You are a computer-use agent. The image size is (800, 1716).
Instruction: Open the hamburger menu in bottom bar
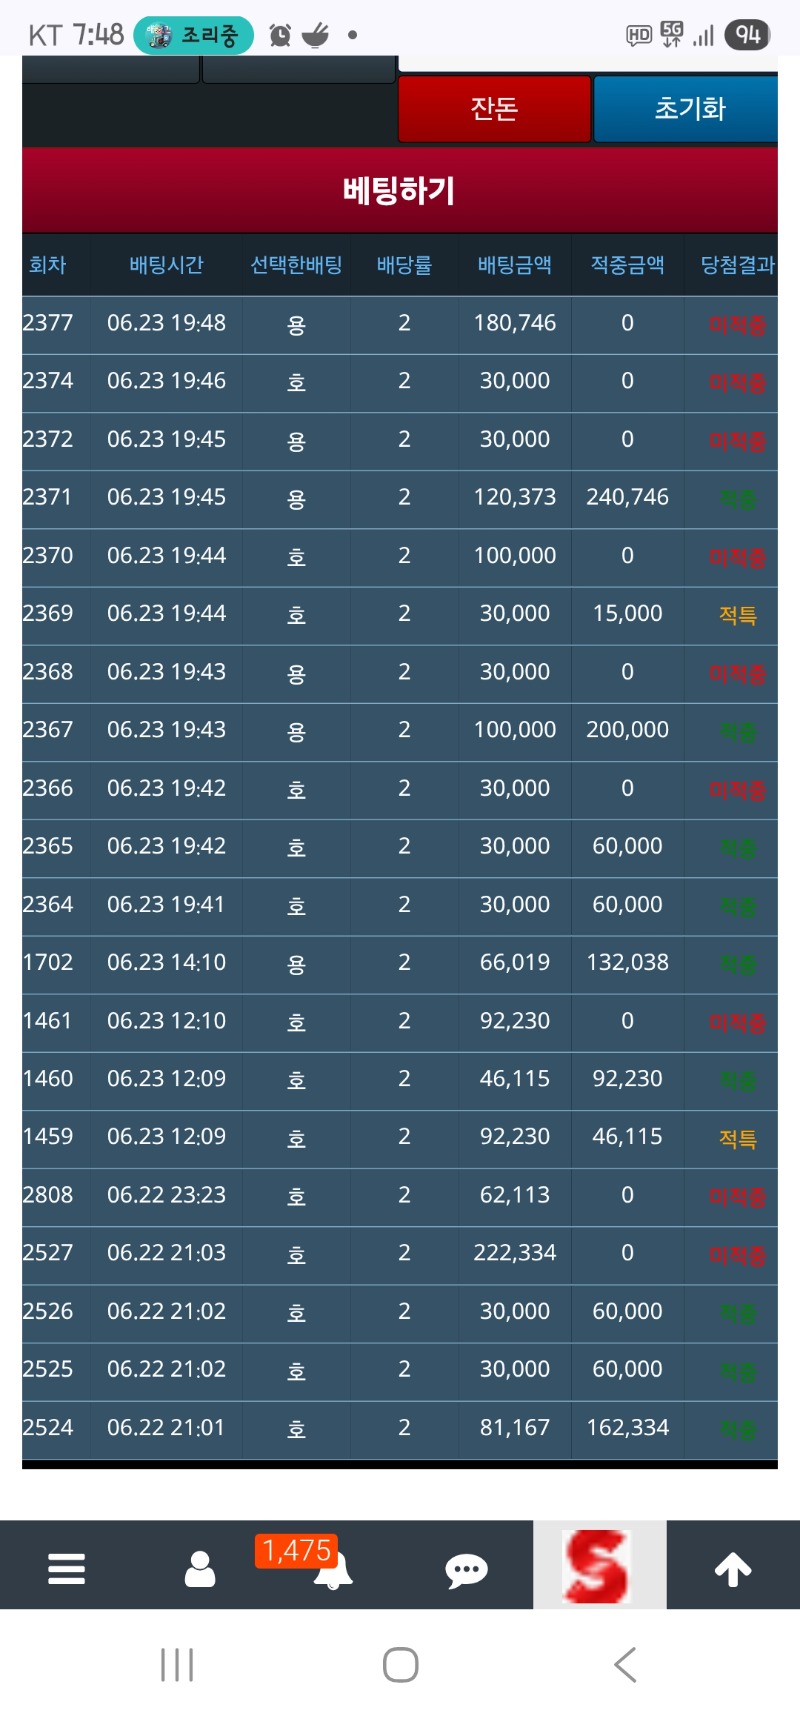(x=66, y=1568)
